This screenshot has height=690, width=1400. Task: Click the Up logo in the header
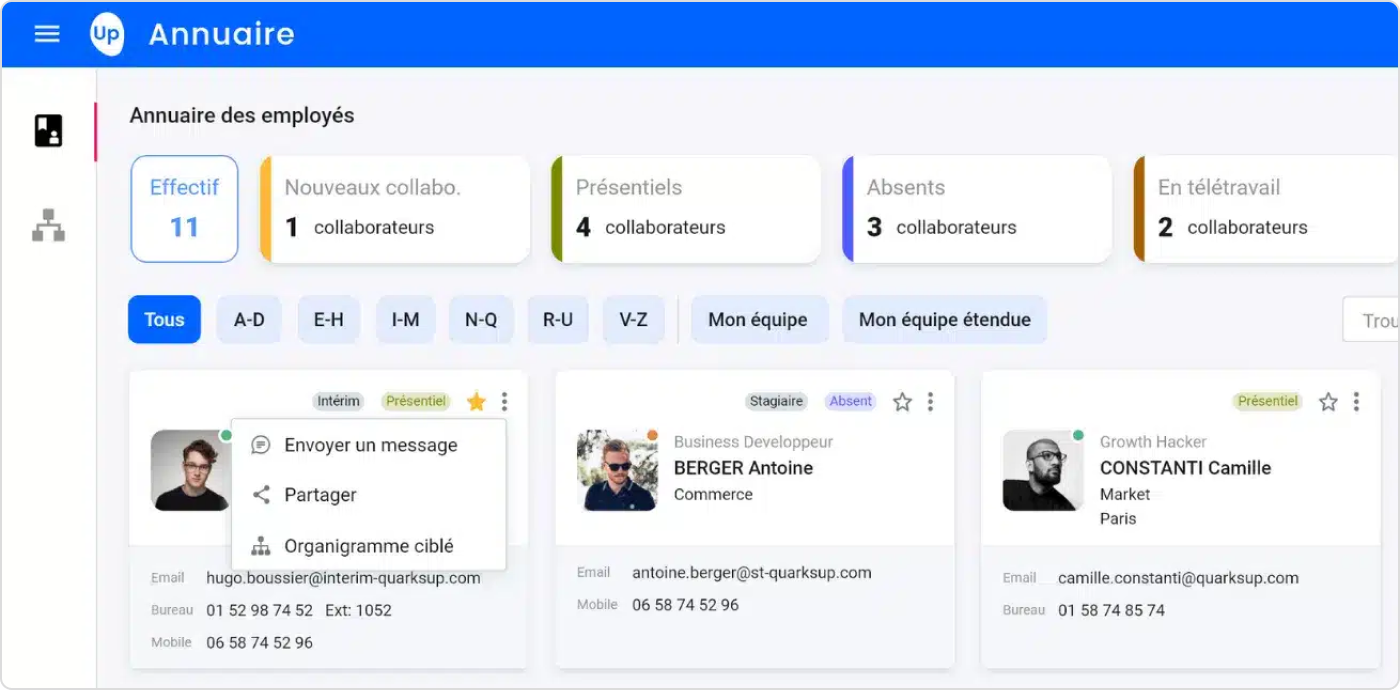[x=107, y=34]
